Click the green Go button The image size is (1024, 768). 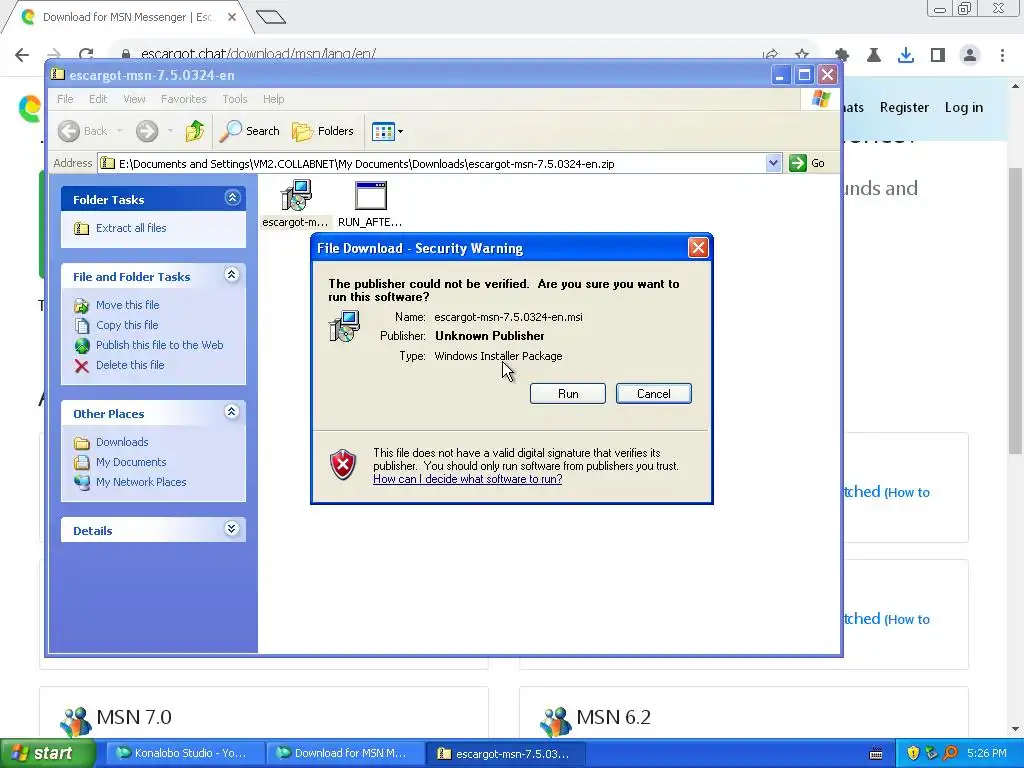coord(807,163)
